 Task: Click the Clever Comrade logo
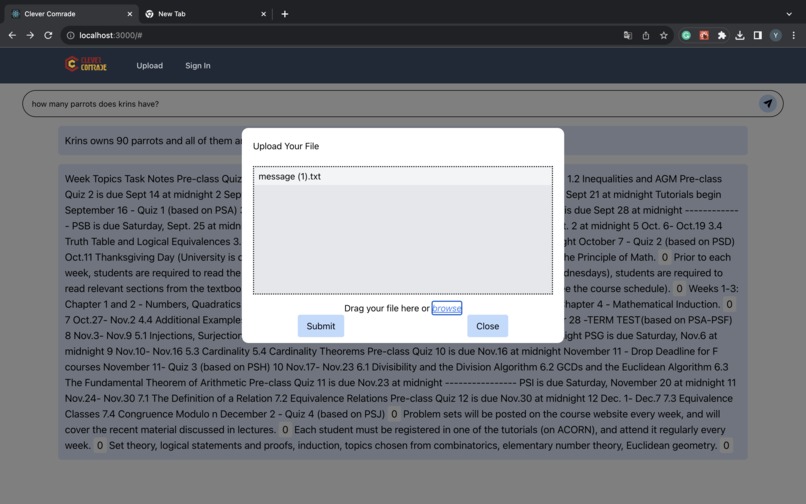(x=86, y=65)
